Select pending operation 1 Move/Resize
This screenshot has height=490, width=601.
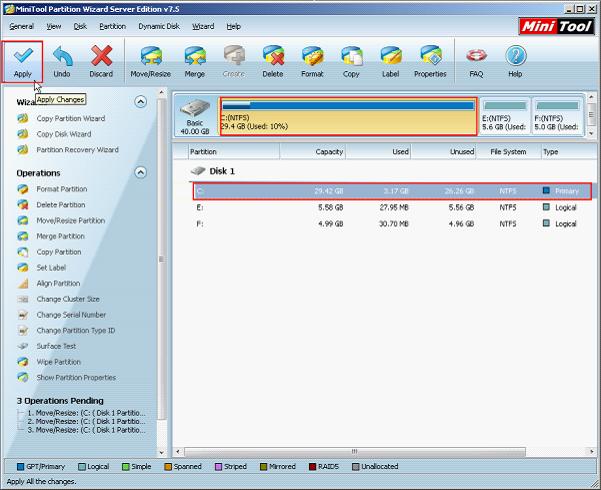point(86,413)
